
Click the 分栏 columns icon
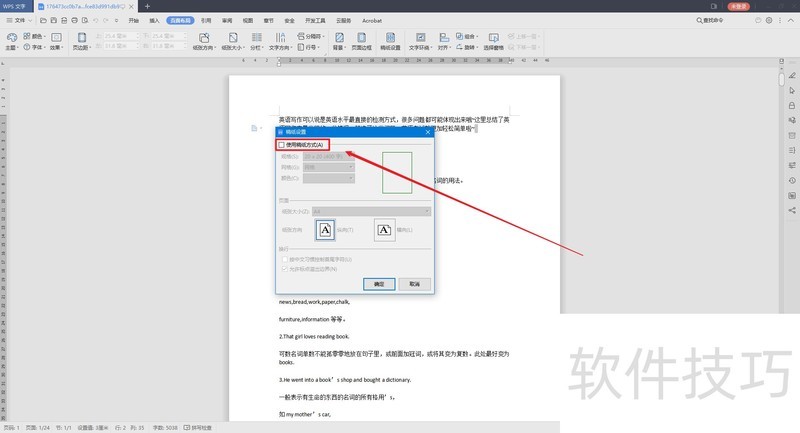257,38
